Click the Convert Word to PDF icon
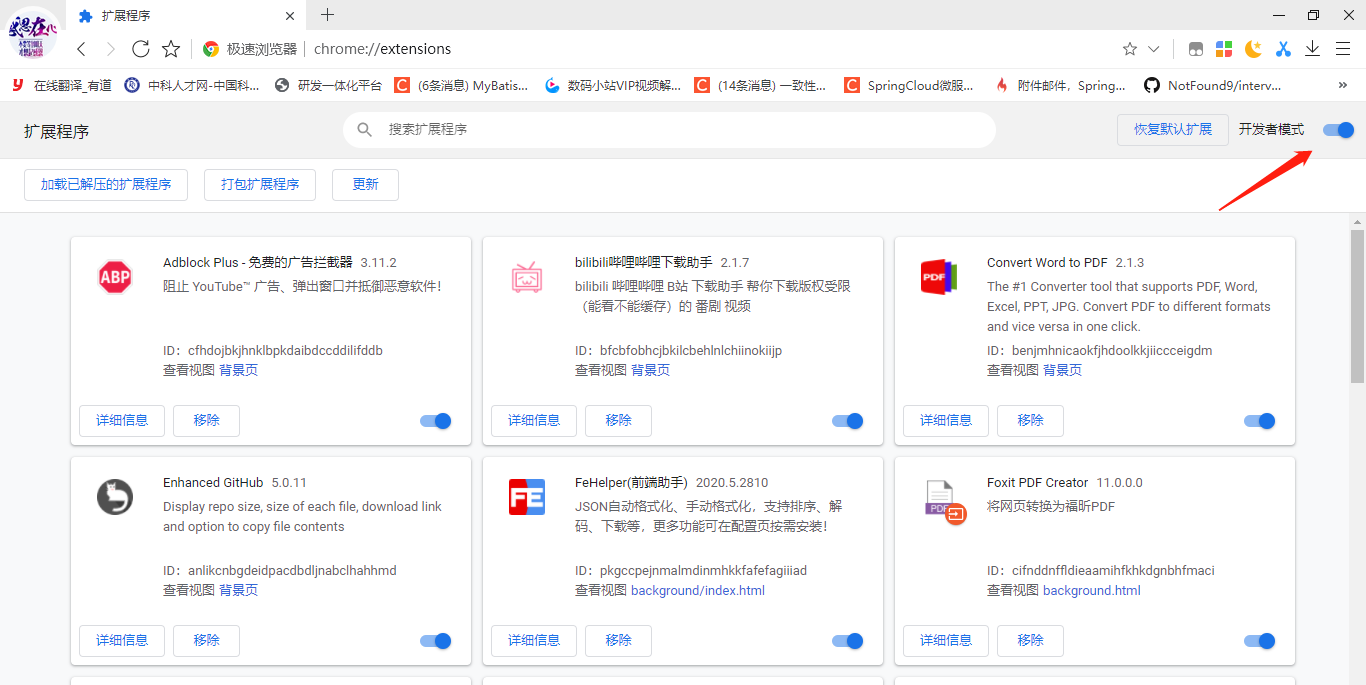Viewport: 1366px width, 685px height. 938,278
